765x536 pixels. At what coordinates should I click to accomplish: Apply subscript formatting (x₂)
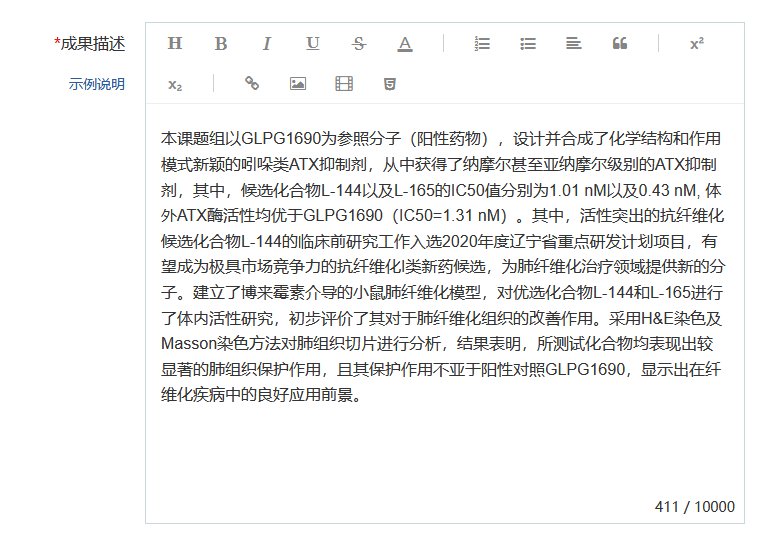(x=175, y=84)
